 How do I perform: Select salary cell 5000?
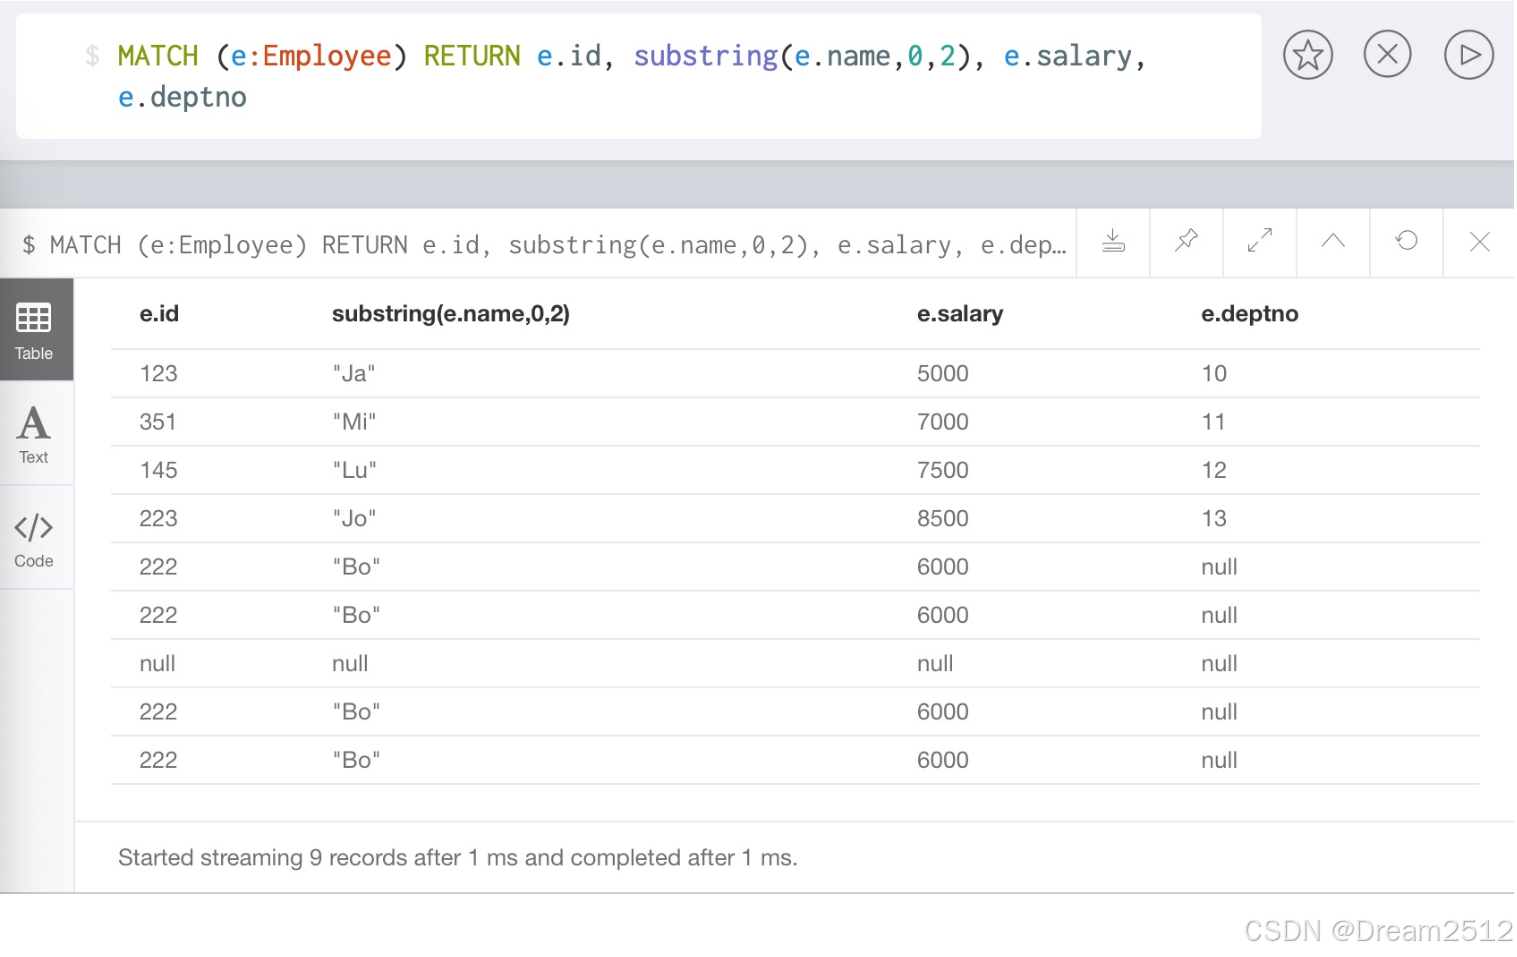point(943,374)
